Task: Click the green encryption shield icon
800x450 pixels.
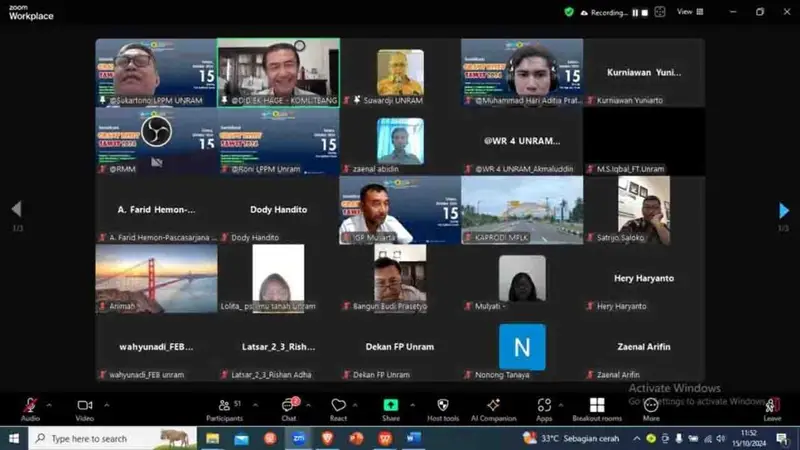Action: coord(569,12)
